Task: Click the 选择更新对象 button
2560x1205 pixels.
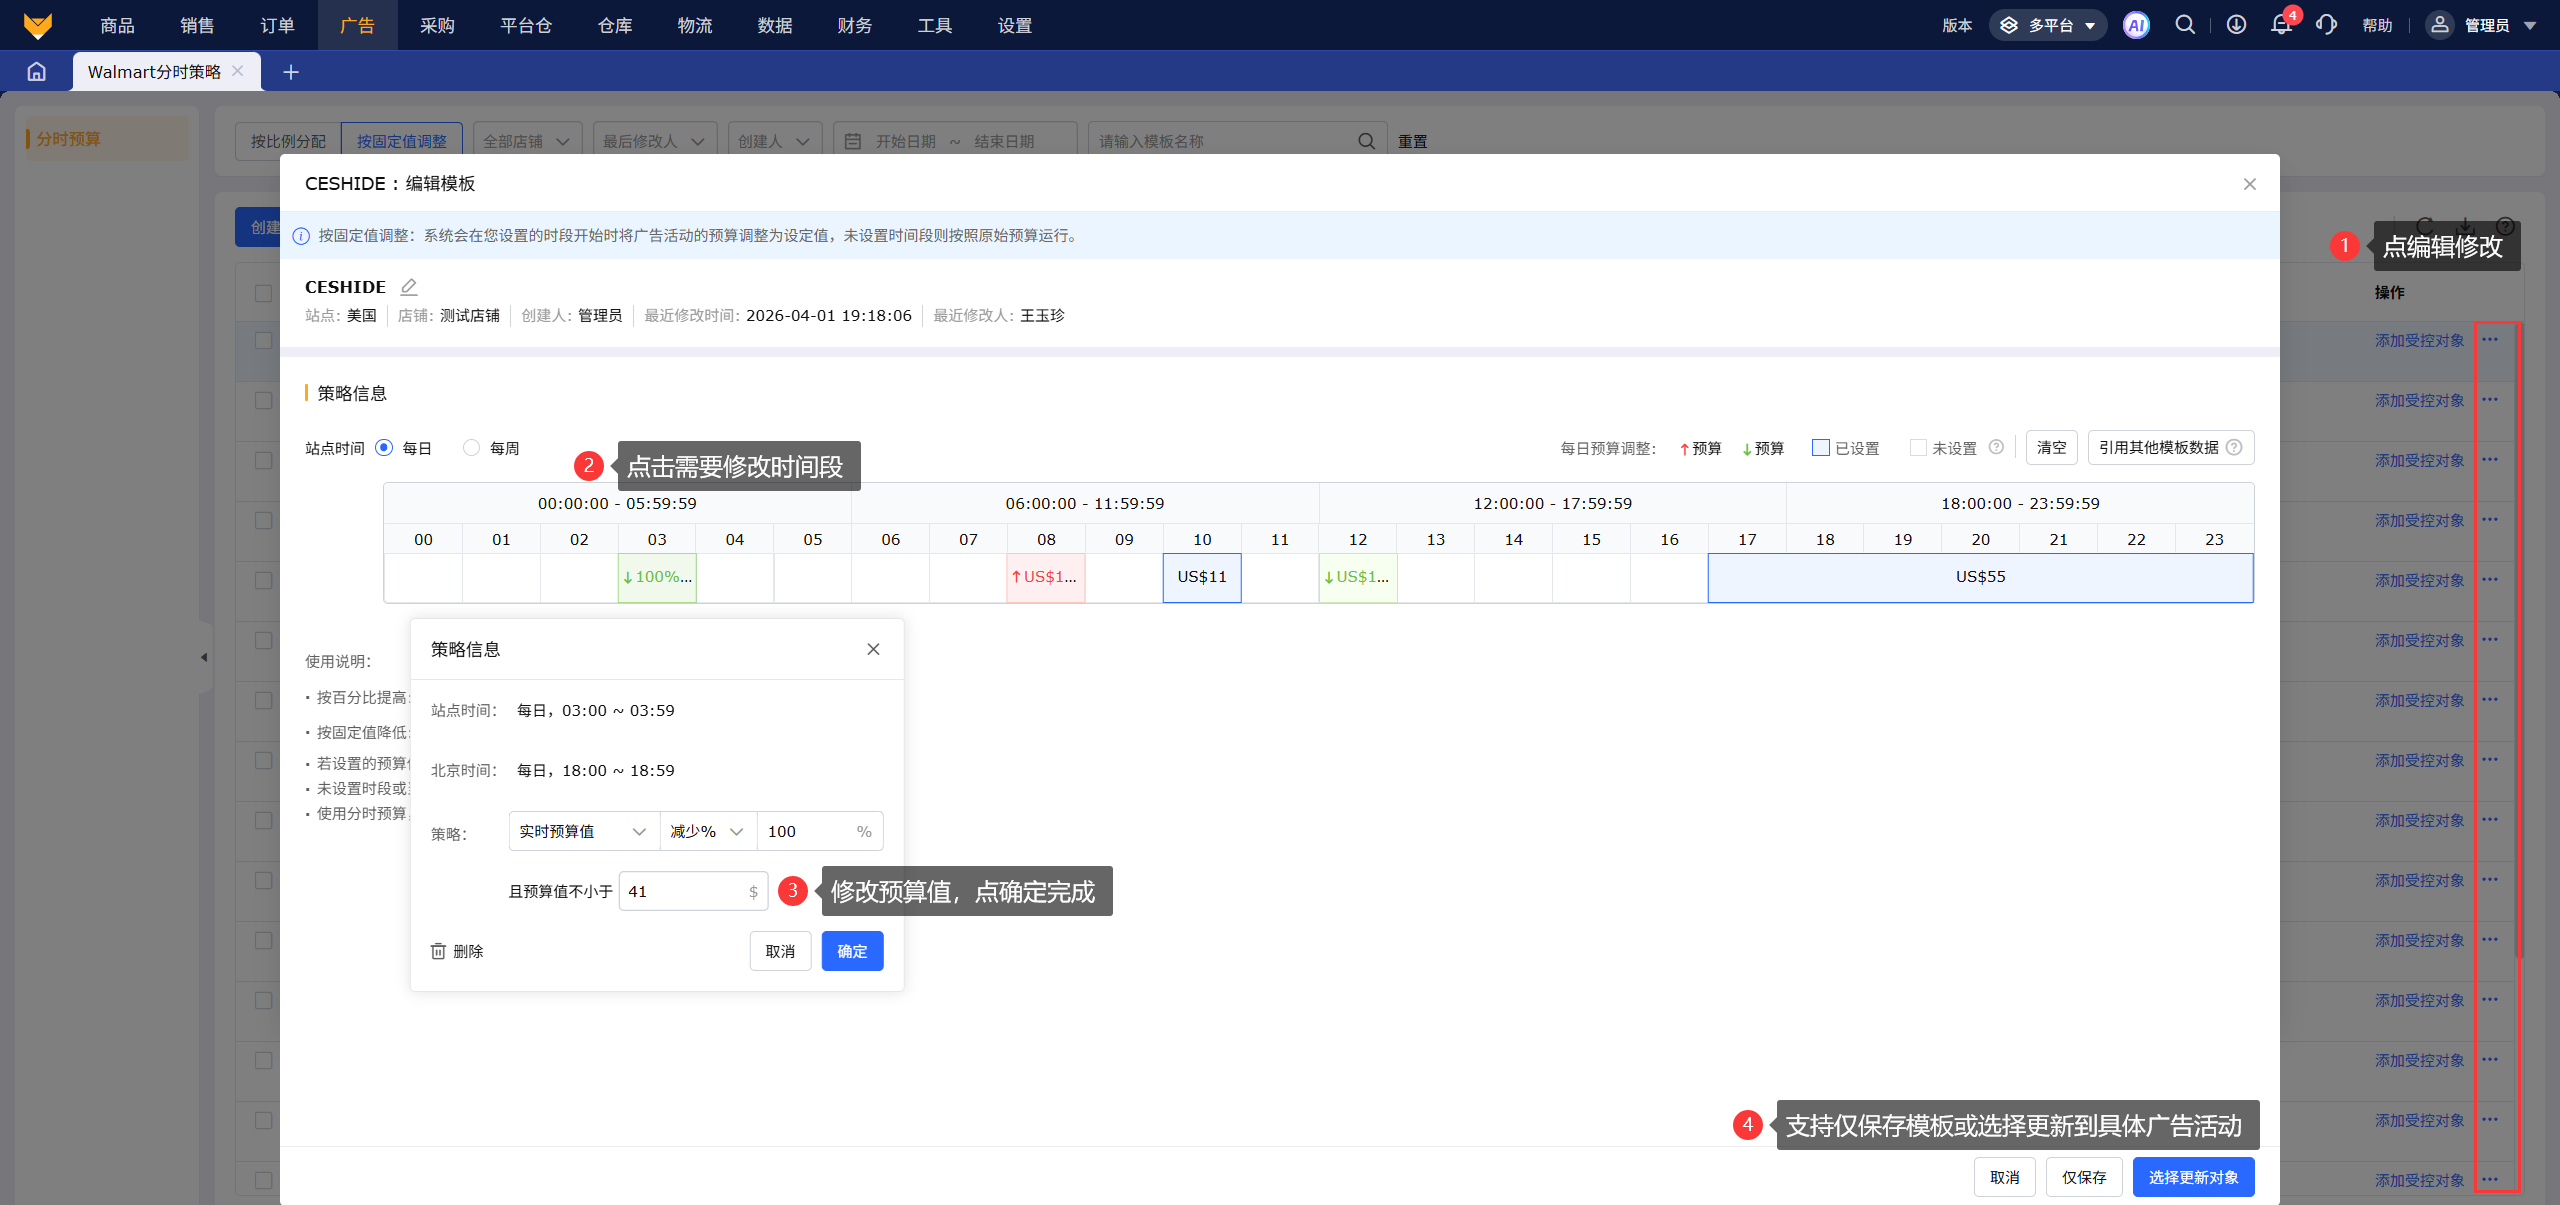Action: coord(2193,1177)
